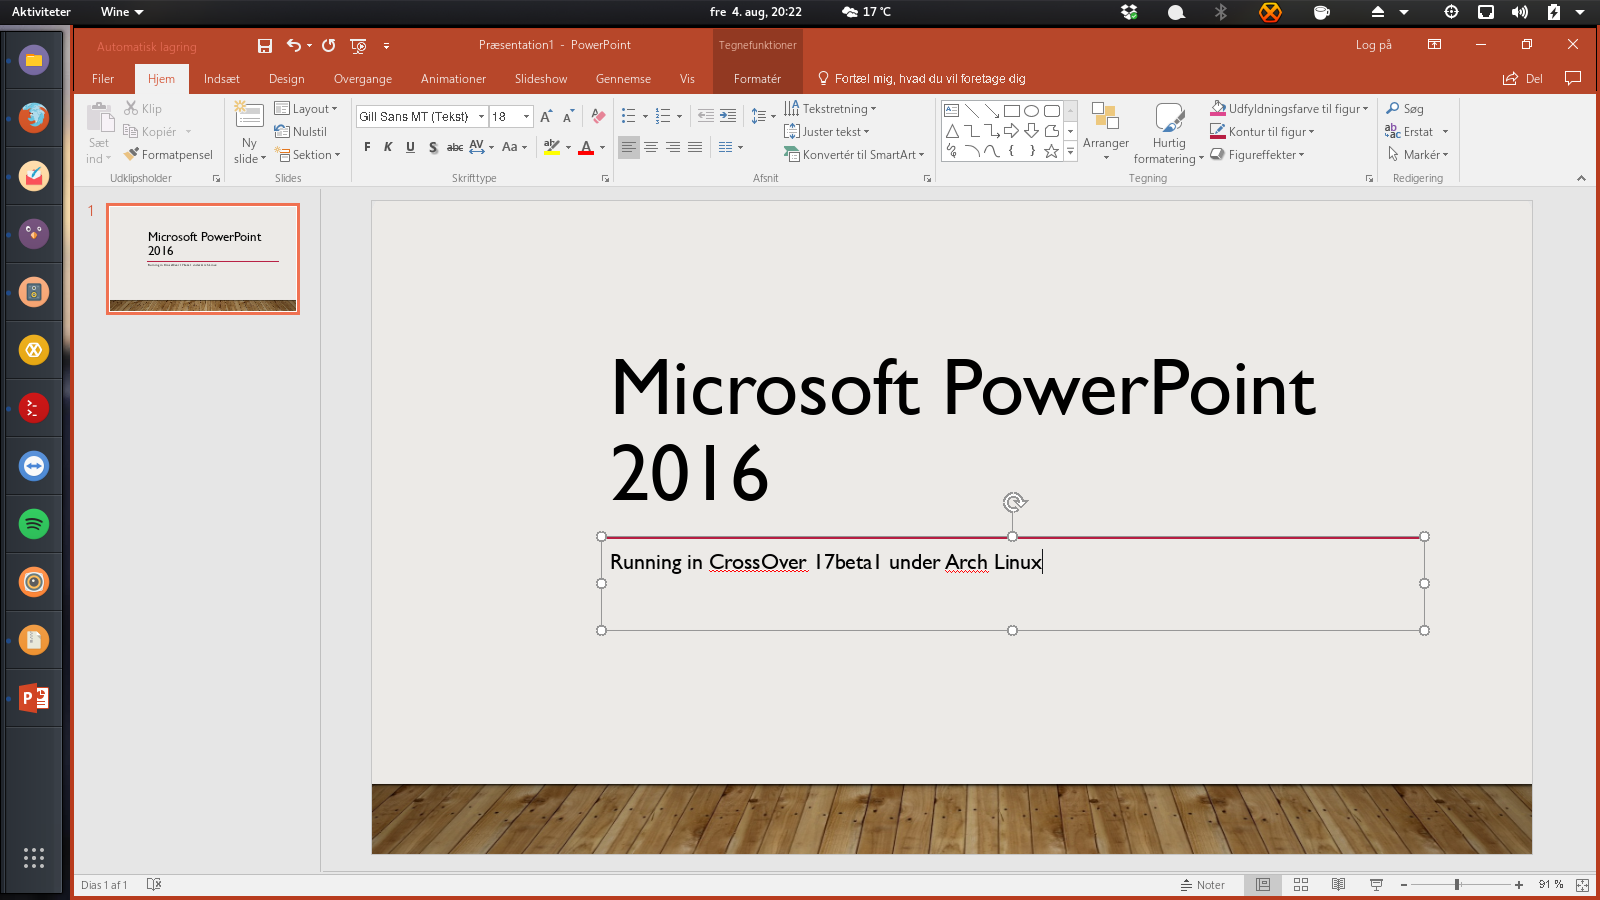Redo the last action

tap(328, 45)
